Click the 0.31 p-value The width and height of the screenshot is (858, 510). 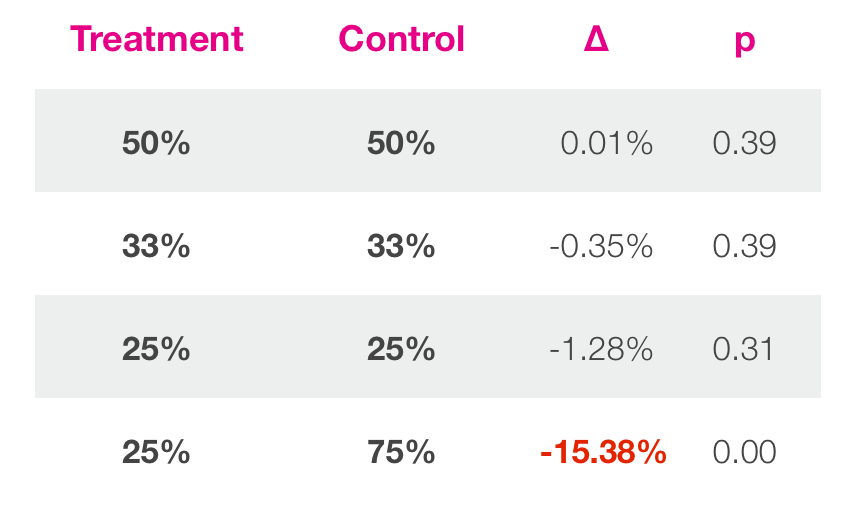743,349
